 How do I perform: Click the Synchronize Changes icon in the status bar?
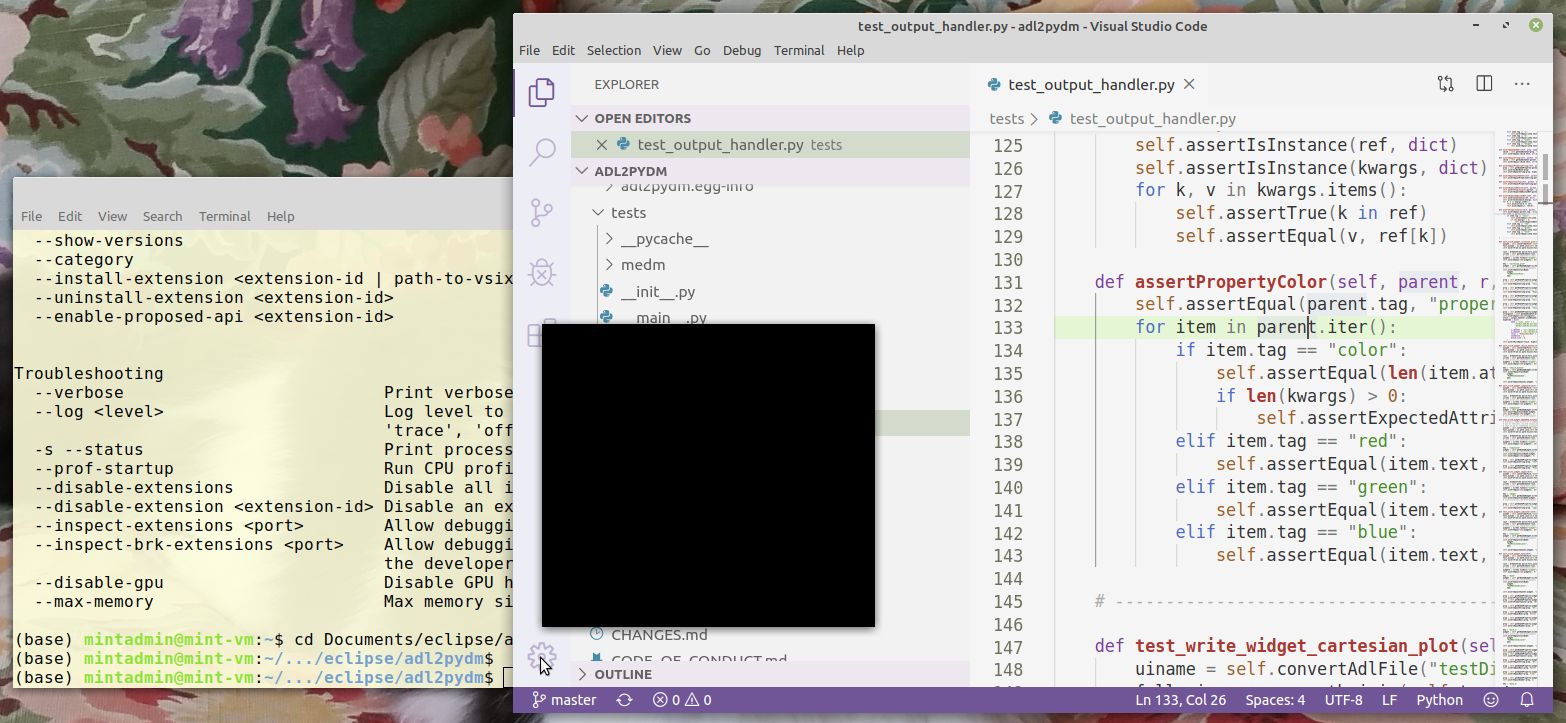625,700
